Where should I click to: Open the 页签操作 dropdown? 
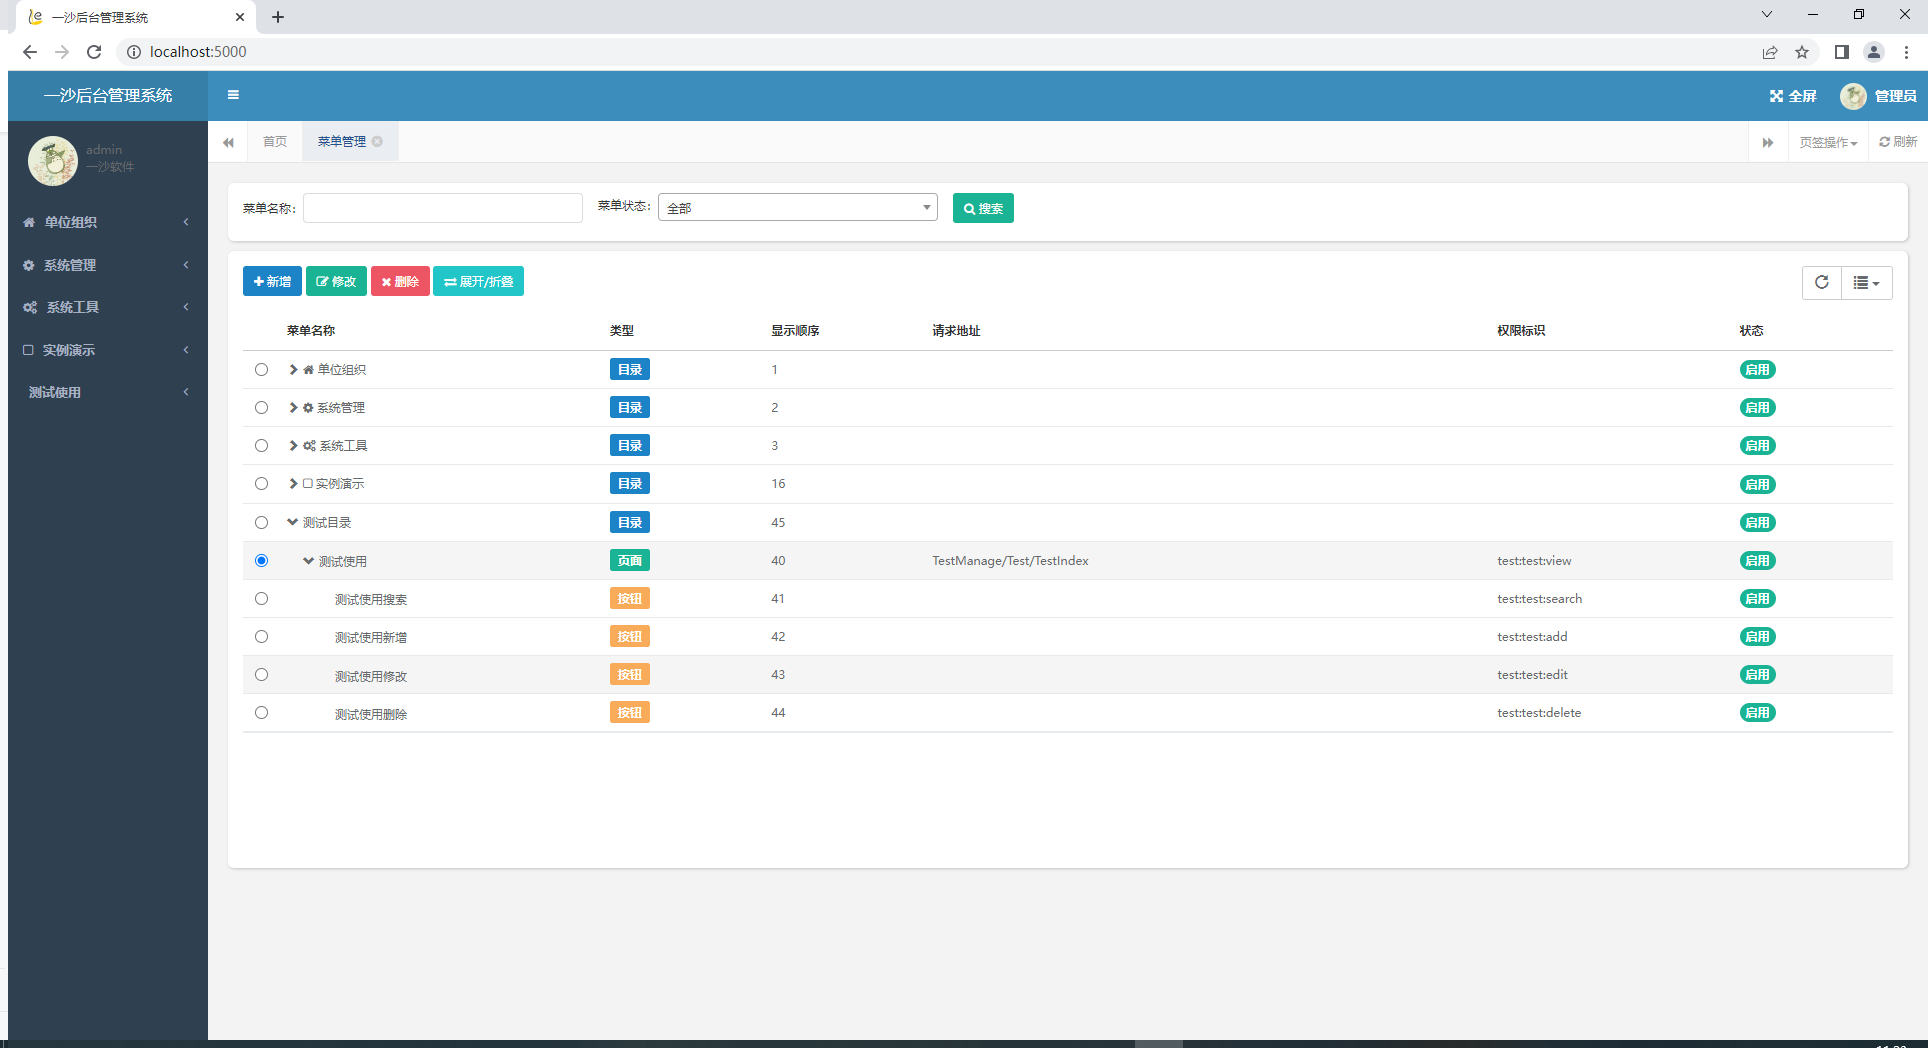pos(1828,142)
